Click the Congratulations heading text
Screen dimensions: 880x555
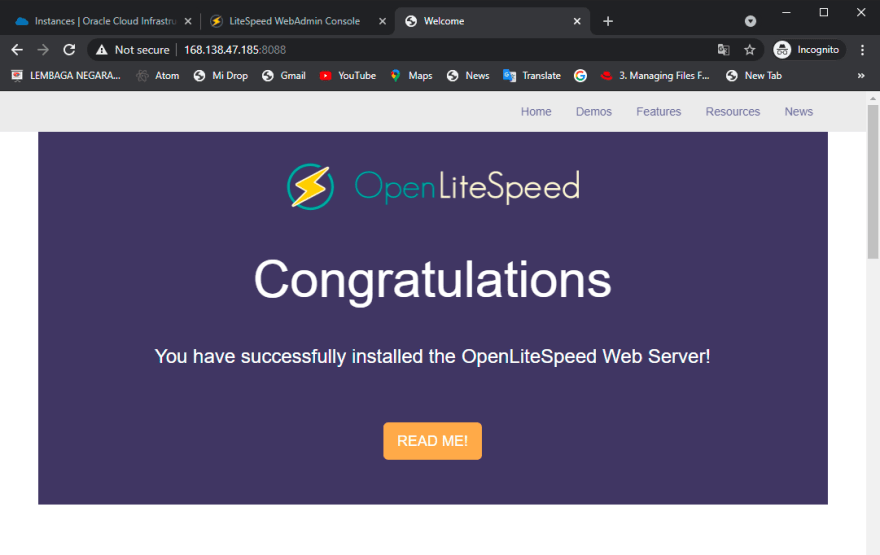pos(432,280)
